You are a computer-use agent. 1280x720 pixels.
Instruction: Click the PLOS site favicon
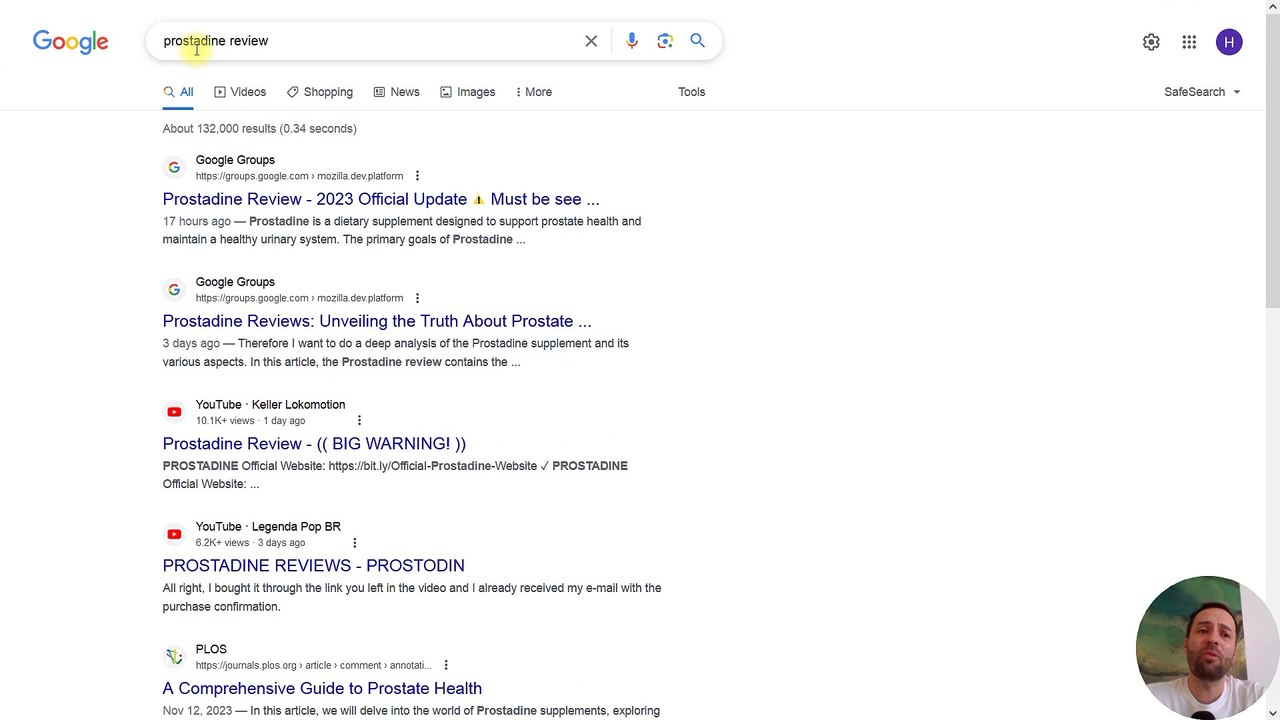(174, 657)
